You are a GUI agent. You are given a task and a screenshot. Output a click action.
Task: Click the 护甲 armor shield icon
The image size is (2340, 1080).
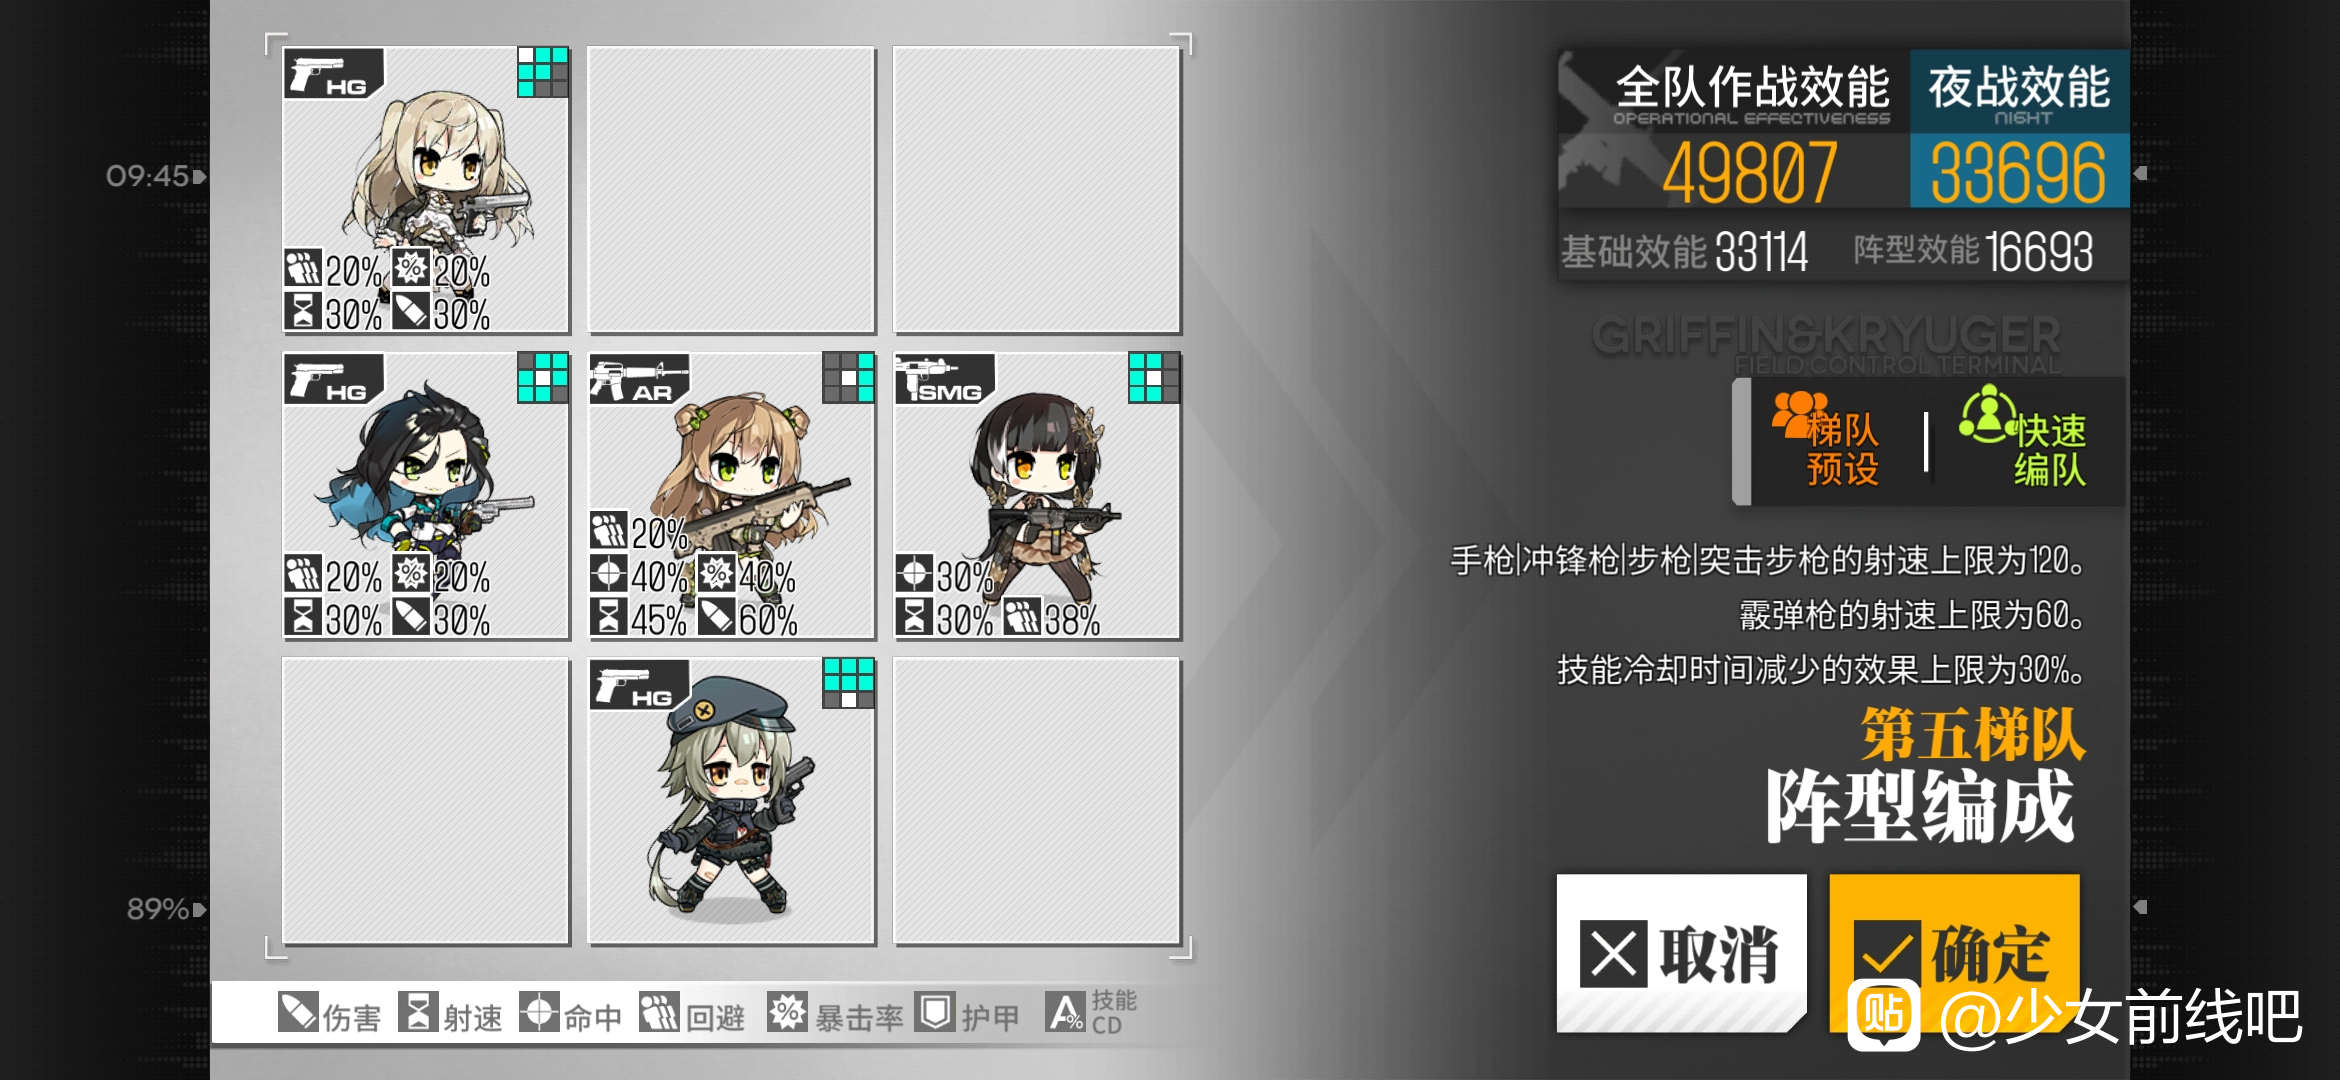(935, 1012)
